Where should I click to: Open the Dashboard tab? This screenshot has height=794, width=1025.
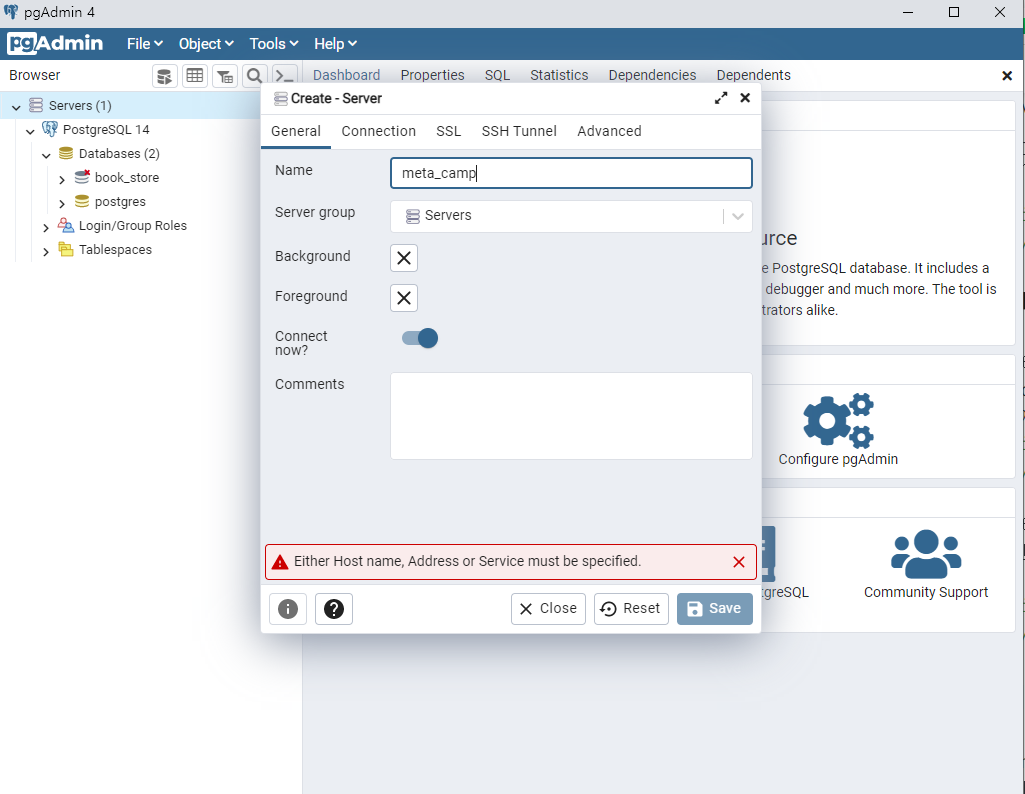[346, 75]
